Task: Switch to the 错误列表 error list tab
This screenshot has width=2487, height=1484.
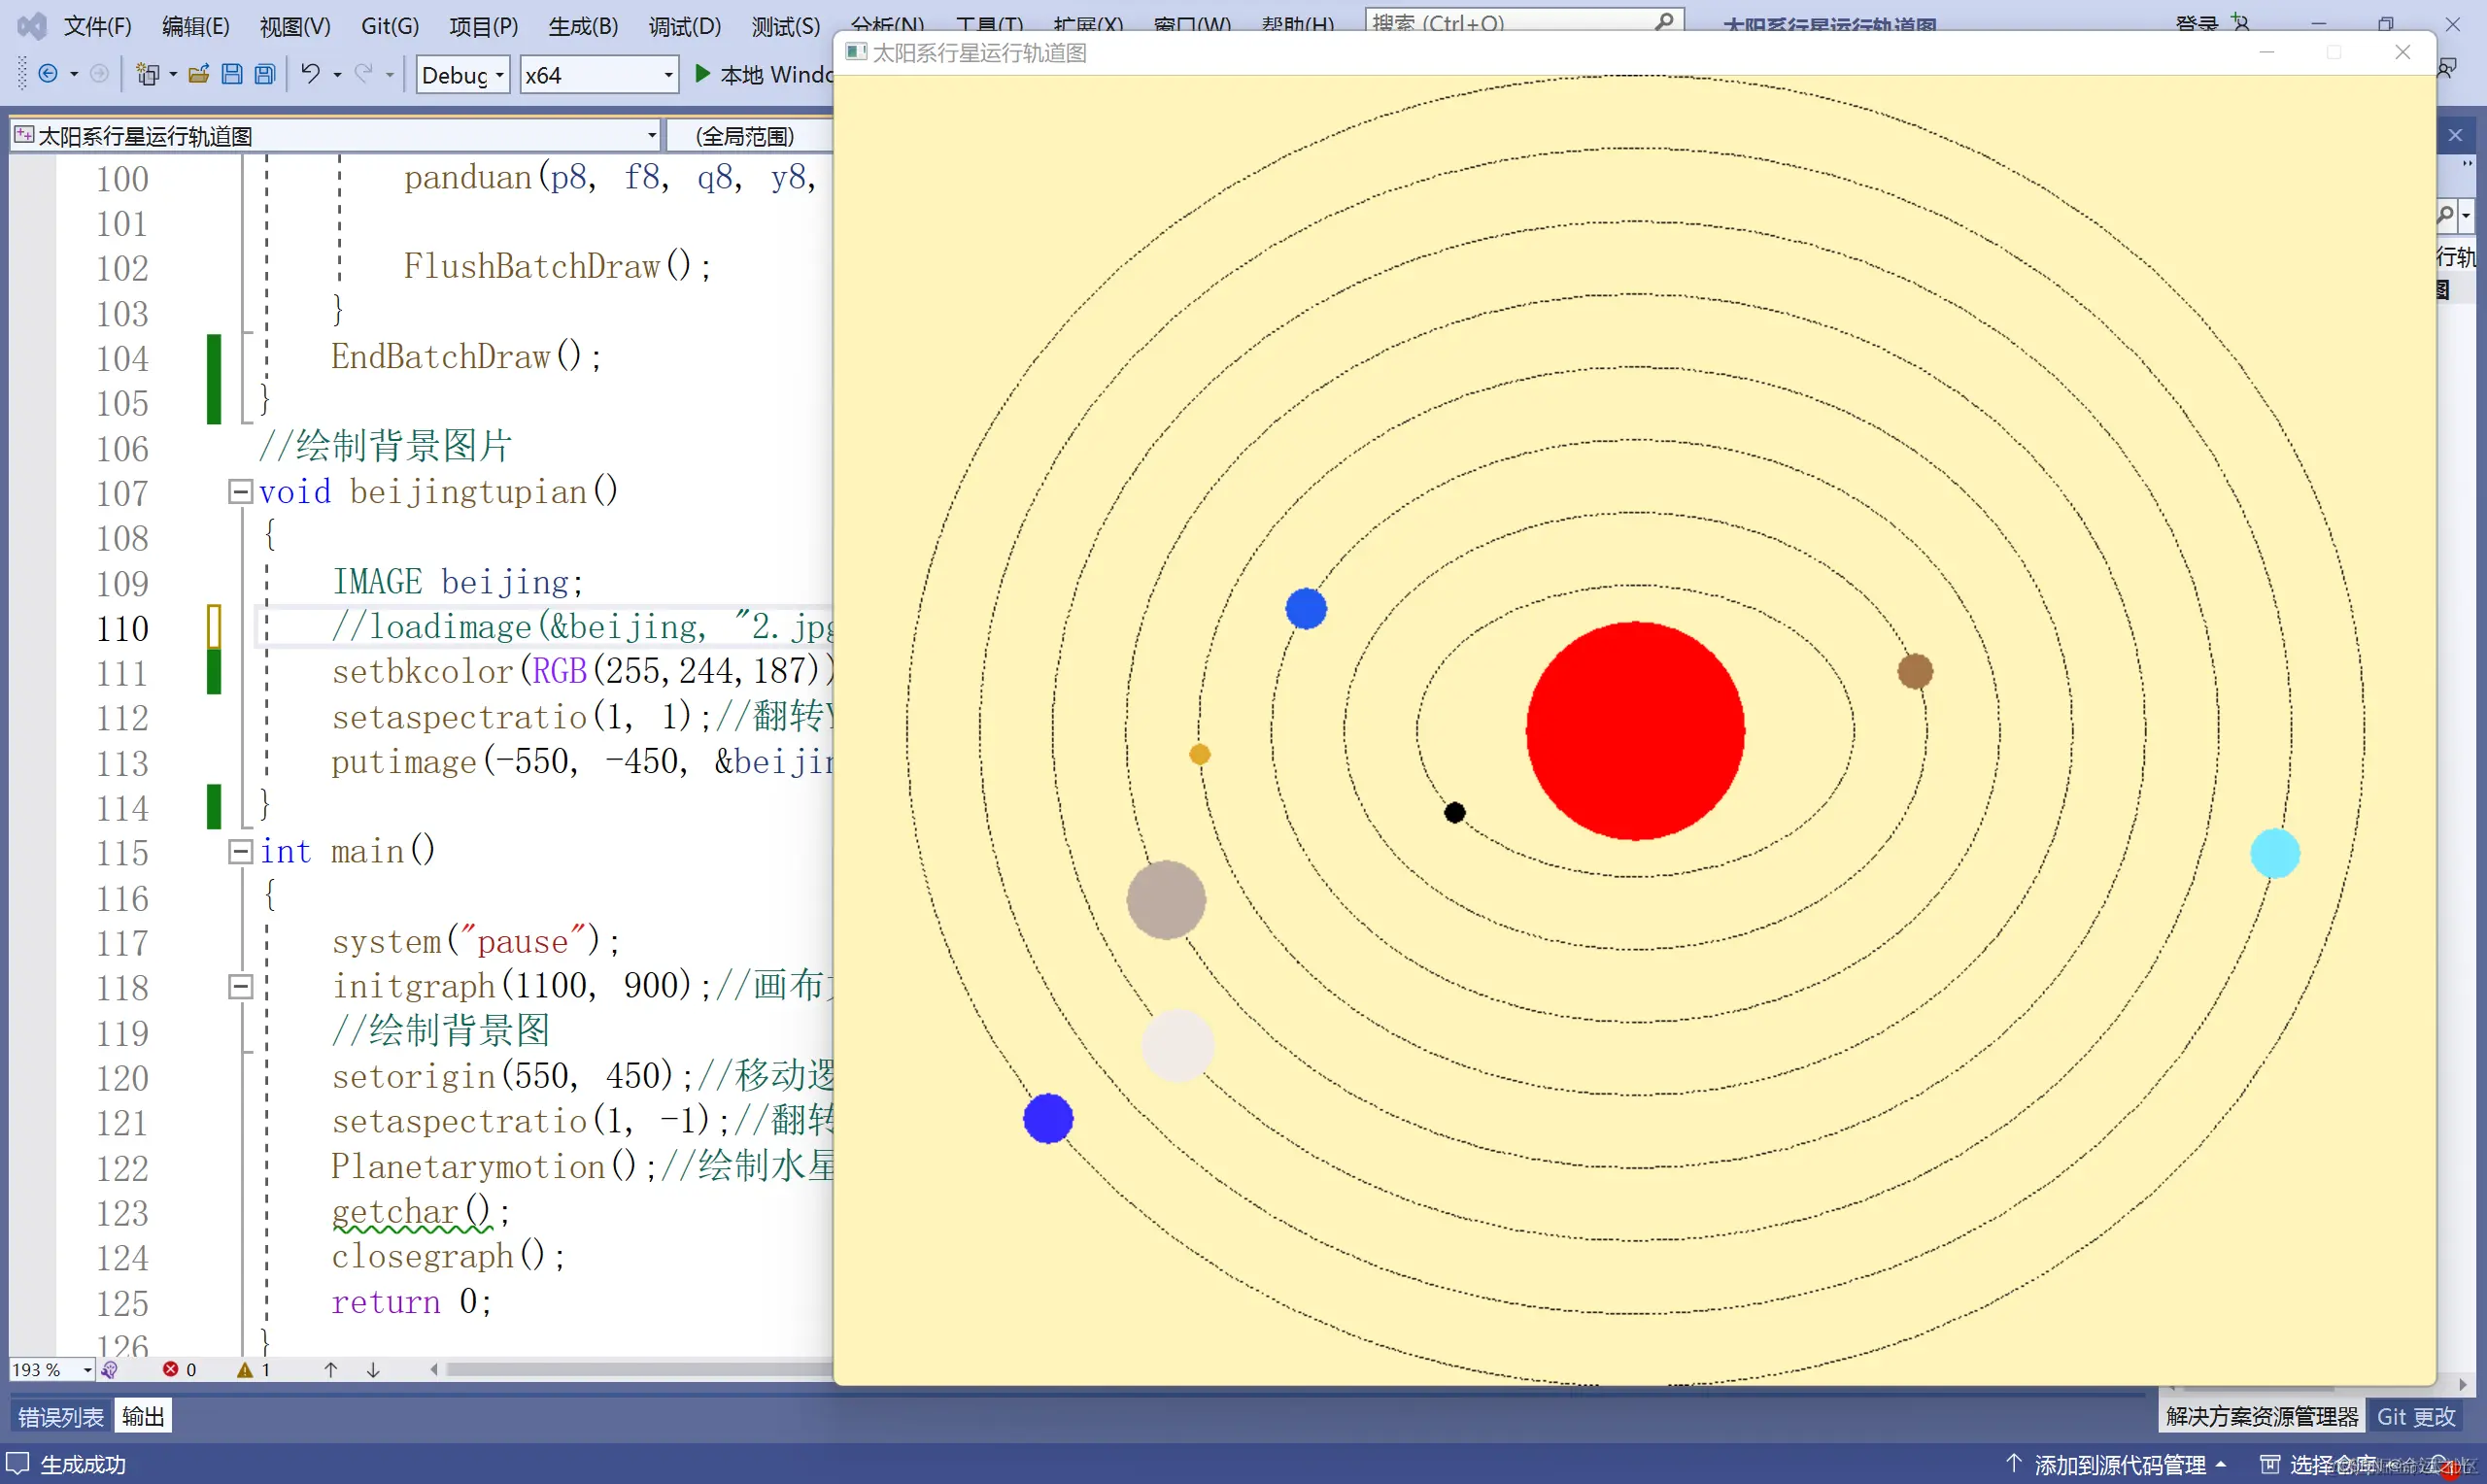Action: pyautogui.click(x=60, y=1417)
